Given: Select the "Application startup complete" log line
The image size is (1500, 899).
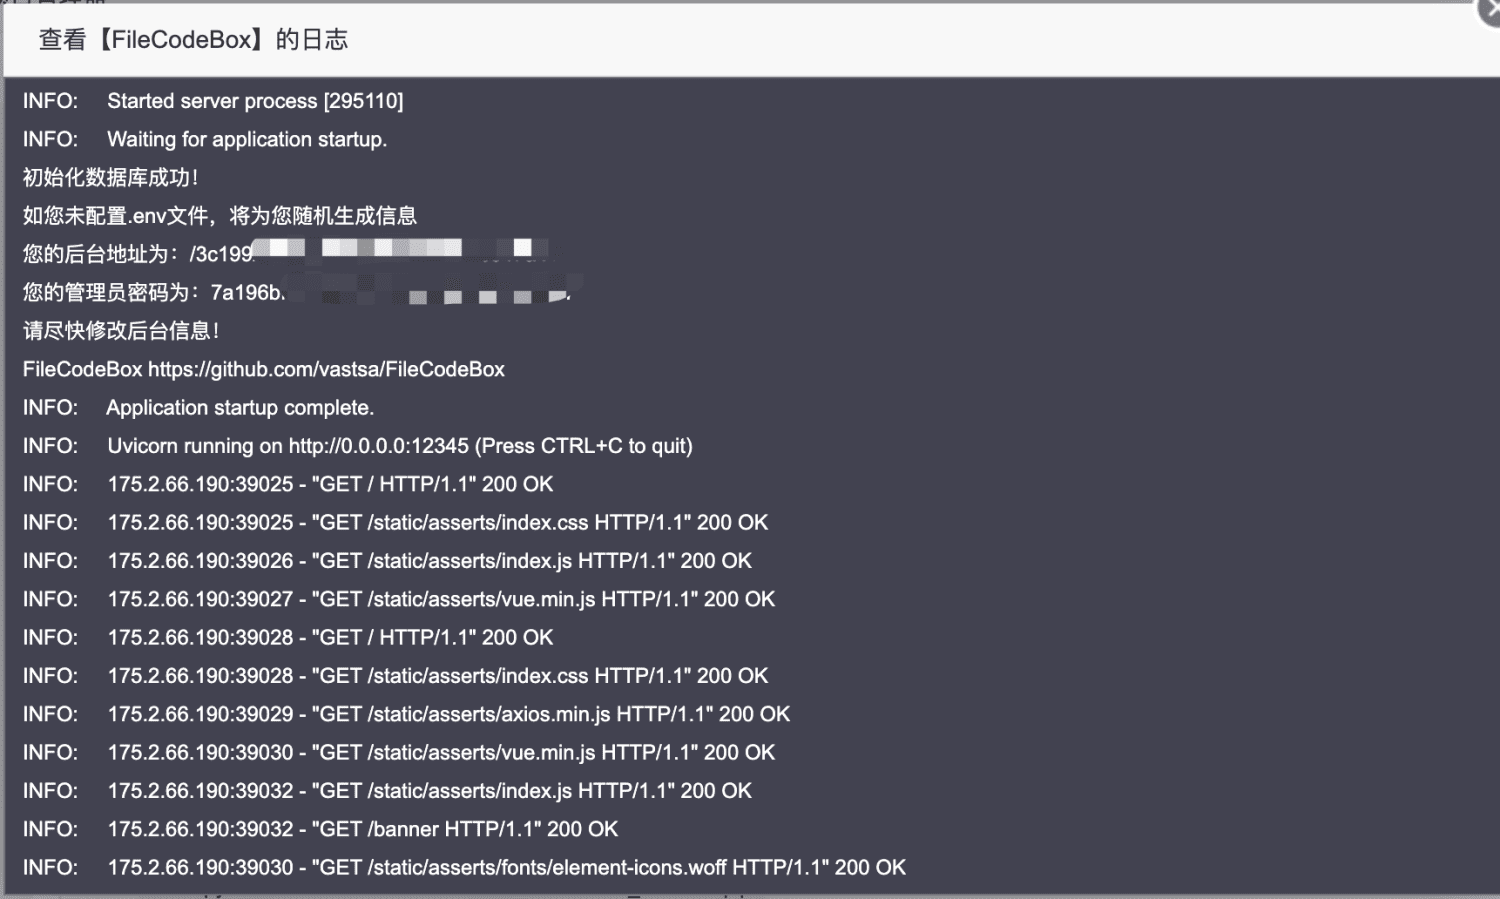Looking at the screenshot, I should [240, 408].
